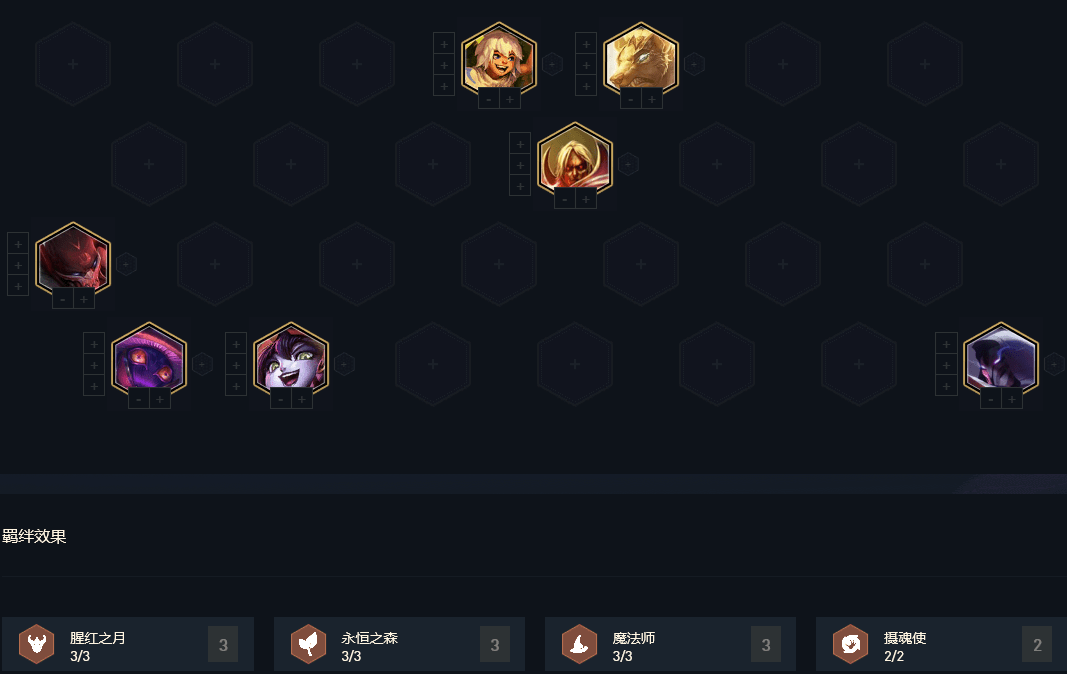The image size is (1067, 674).
Task: Click the dark hooded champion at far right
Action: point(1001,360)
